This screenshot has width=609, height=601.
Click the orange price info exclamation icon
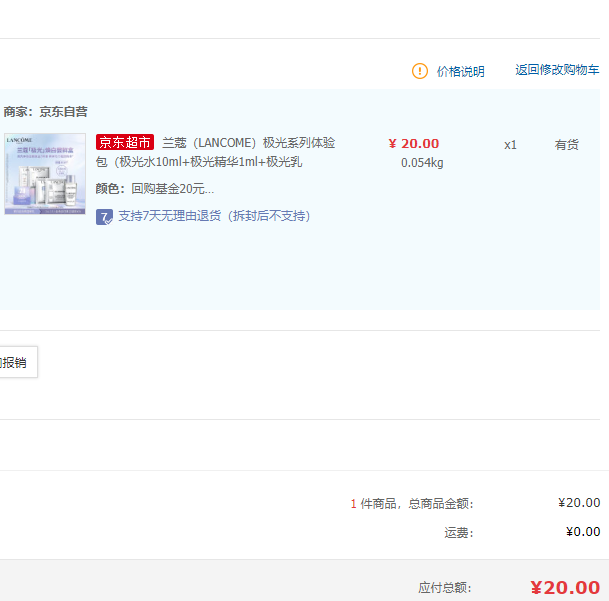(x=419, y=71)
